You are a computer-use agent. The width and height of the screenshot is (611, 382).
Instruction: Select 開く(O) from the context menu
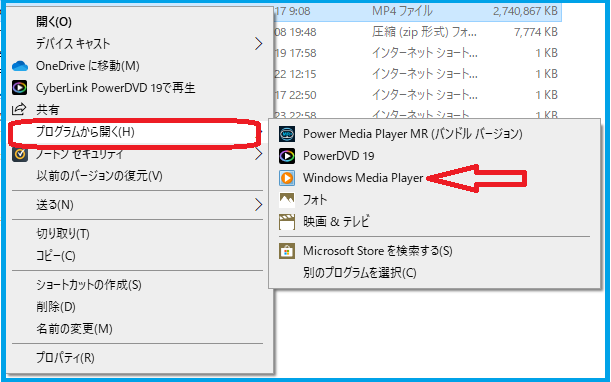coord(54,22)
